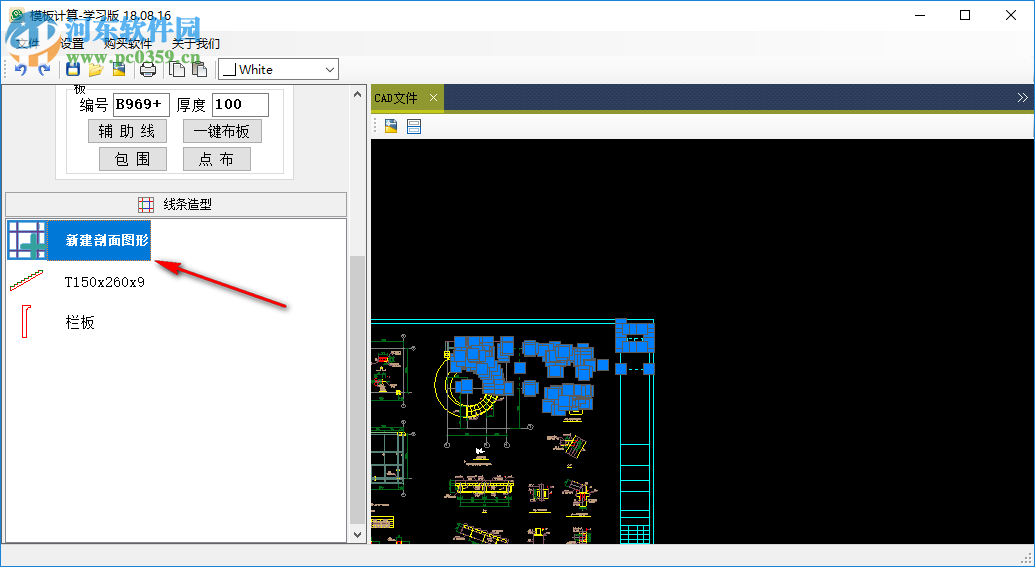Click the Redo arrow icon
Viewport: 1035px width, 567px height.
tap(44, 69)
